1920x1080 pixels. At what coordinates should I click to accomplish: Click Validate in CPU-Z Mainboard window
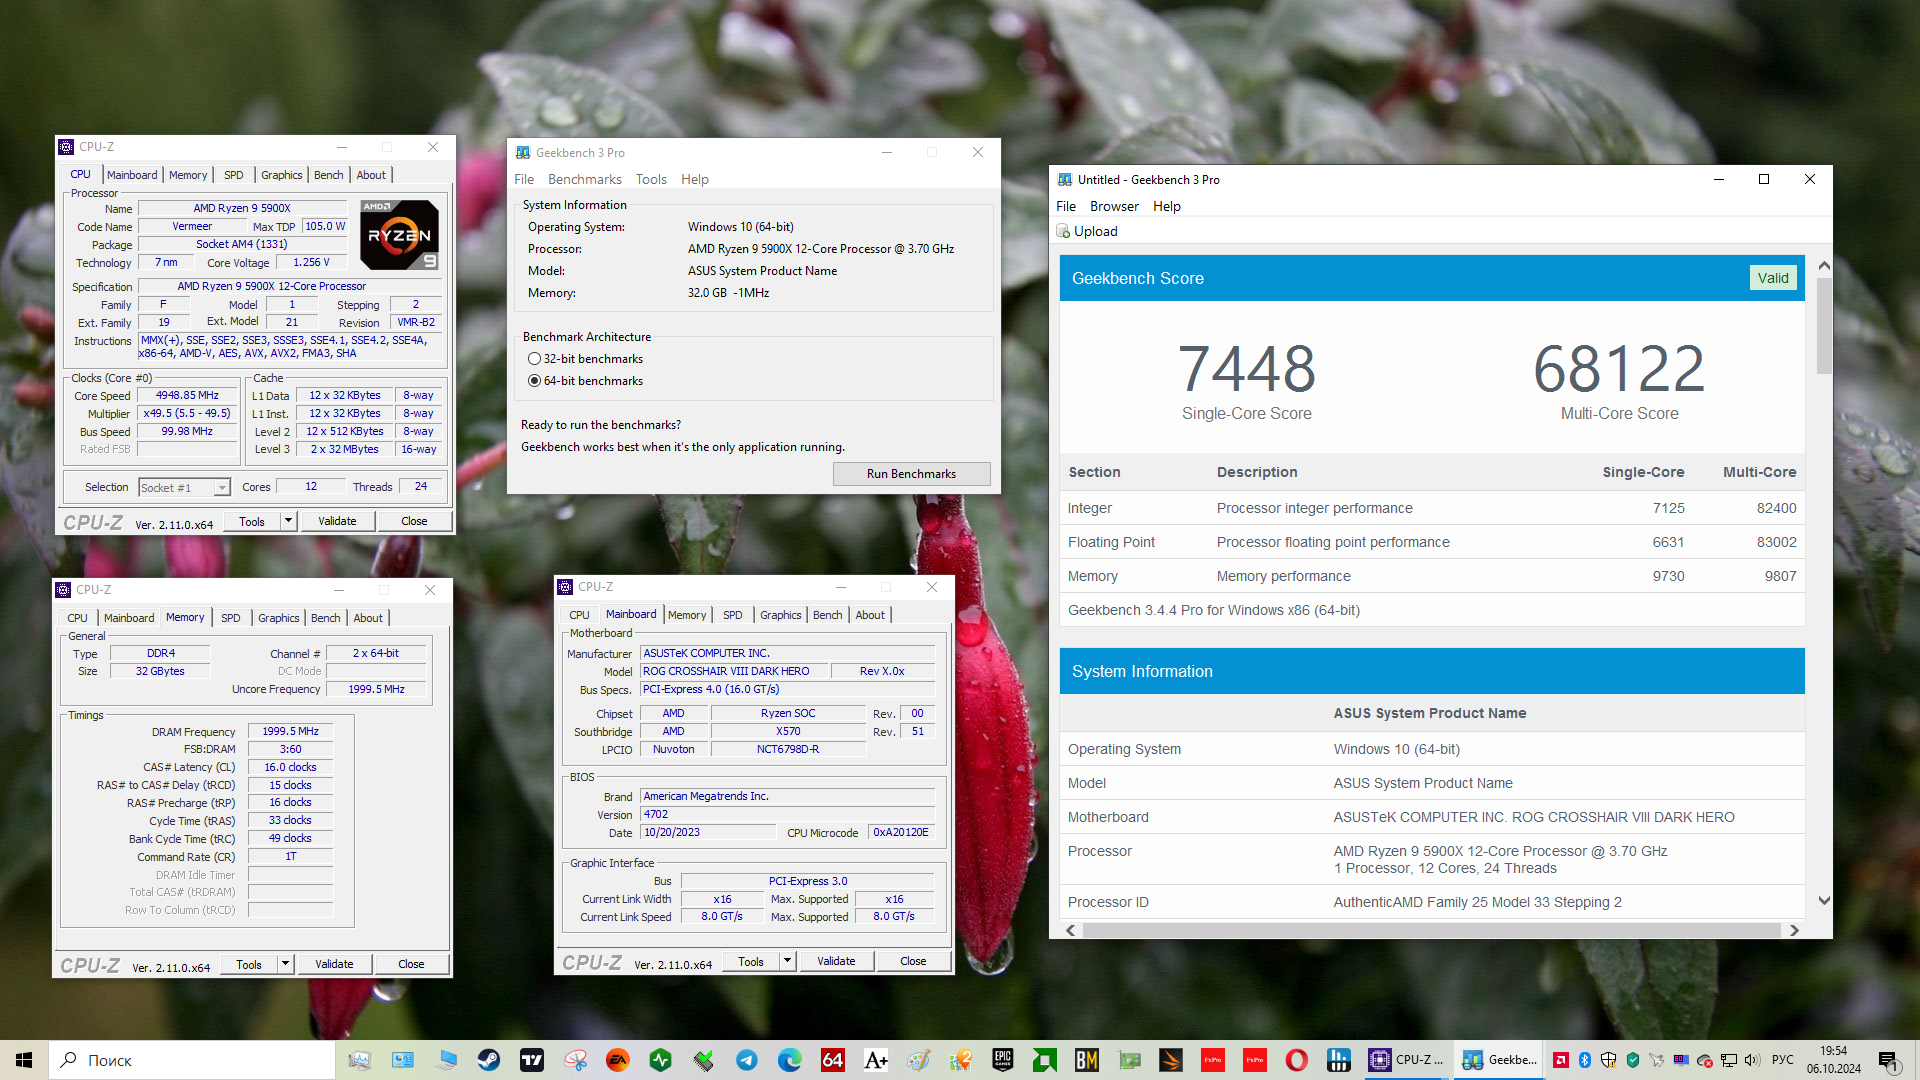pos(836,961)
